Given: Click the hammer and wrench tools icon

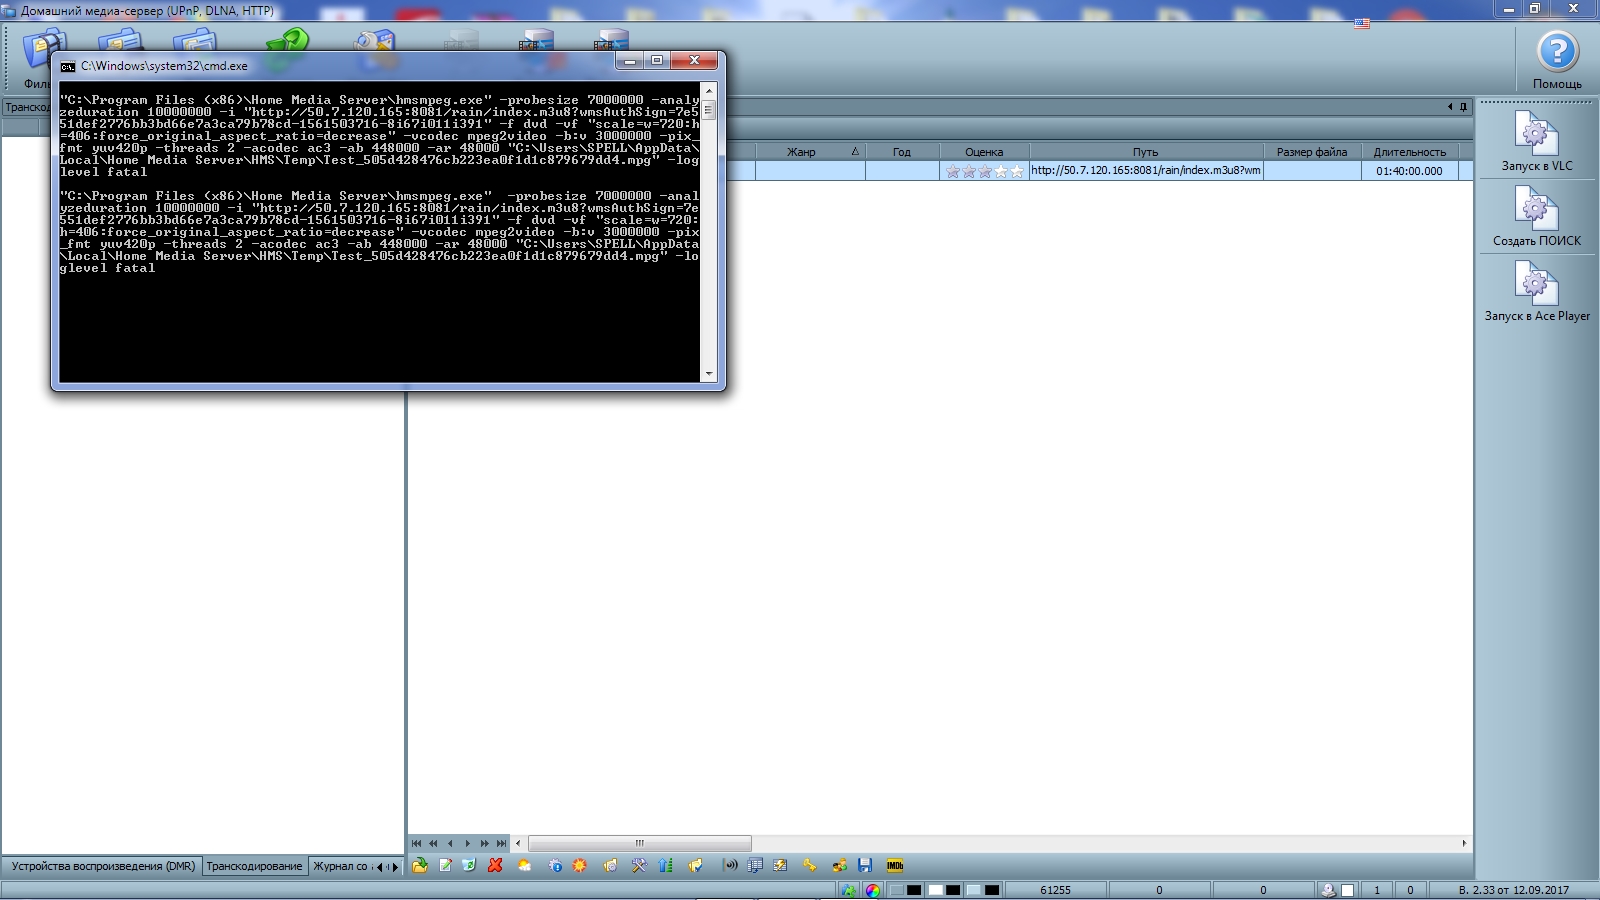Looking at the screenshot, I should pos(639,866).
